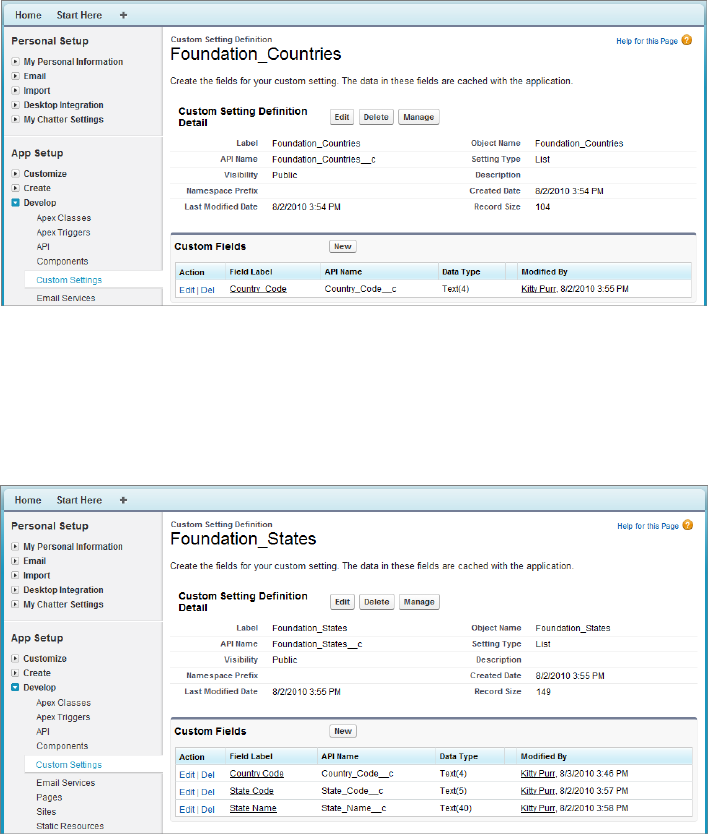Expand Customize node in top sidebar
Screen dimensions: 708x834
[15, 173]
